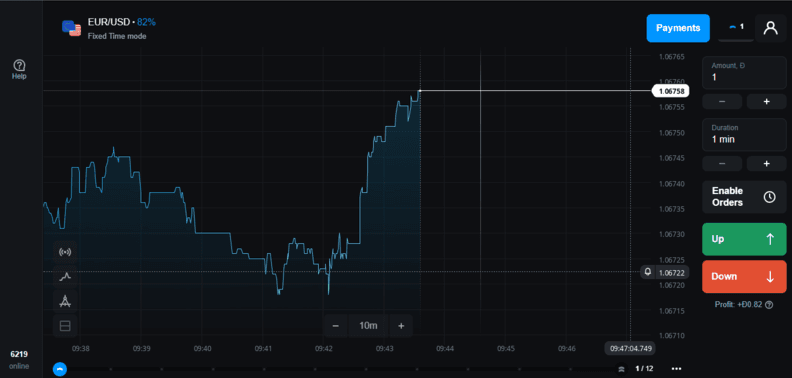Screen dimensions: 792x378
Task: Open the Duration 1 min field
Action: pyautogui.click(x=744, y=134)
